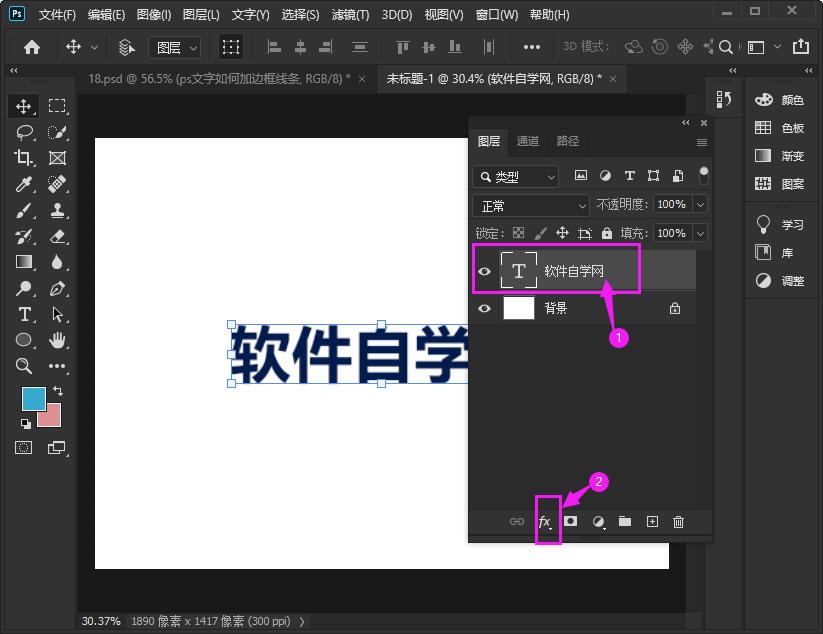
Task: Select the Blur tool
Action: [57, 262]
